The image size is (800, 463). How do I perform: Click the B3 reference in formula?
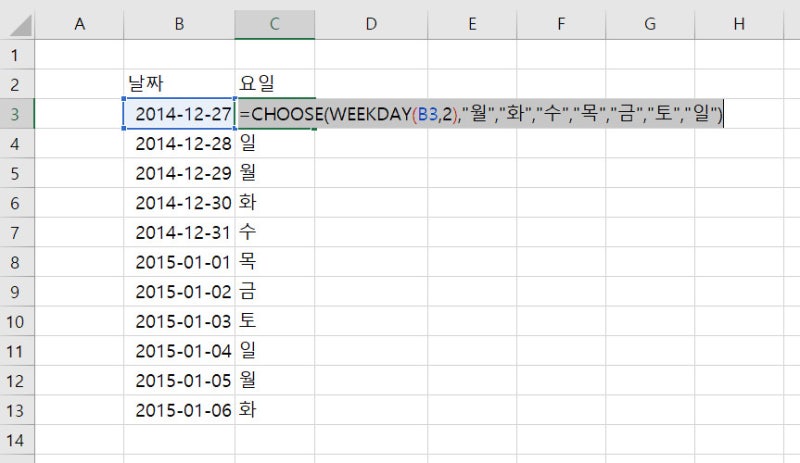[x=428, y=115]
